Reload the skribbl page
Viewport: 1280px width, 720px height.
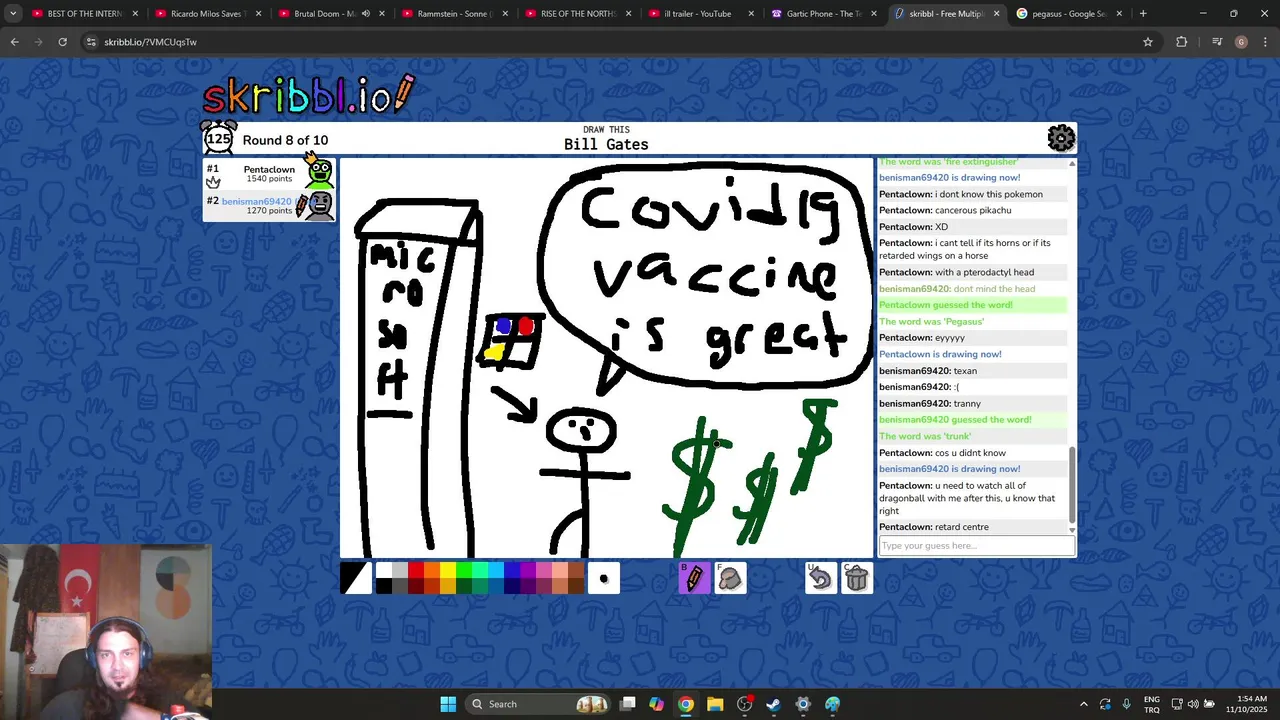[x=62, y=42]
